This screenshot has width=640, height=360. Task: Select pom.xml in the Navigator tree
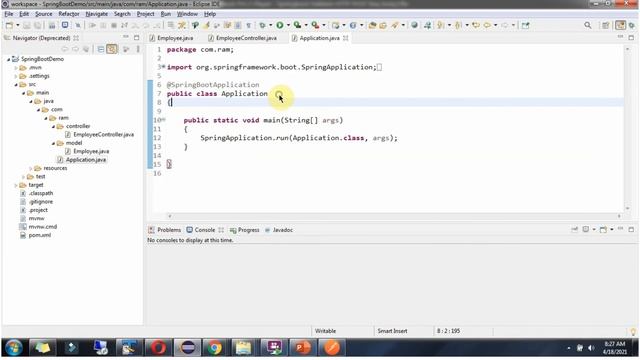40,235
